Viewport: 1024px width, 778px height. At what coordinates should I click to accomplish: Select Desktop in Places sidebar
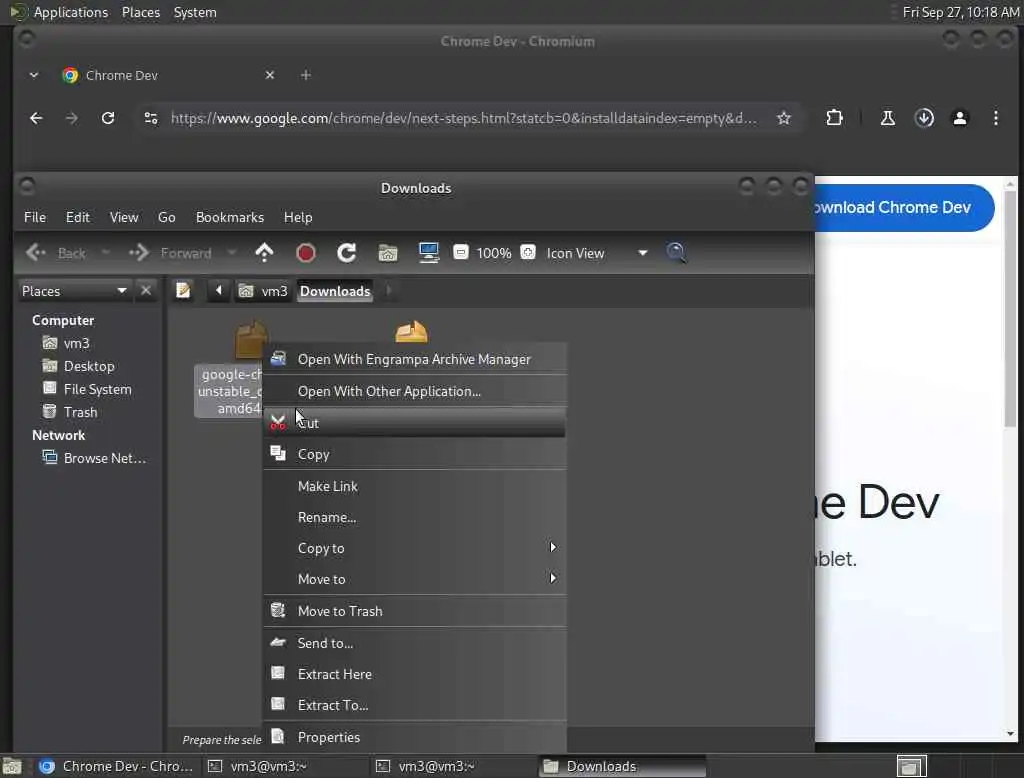89,366
